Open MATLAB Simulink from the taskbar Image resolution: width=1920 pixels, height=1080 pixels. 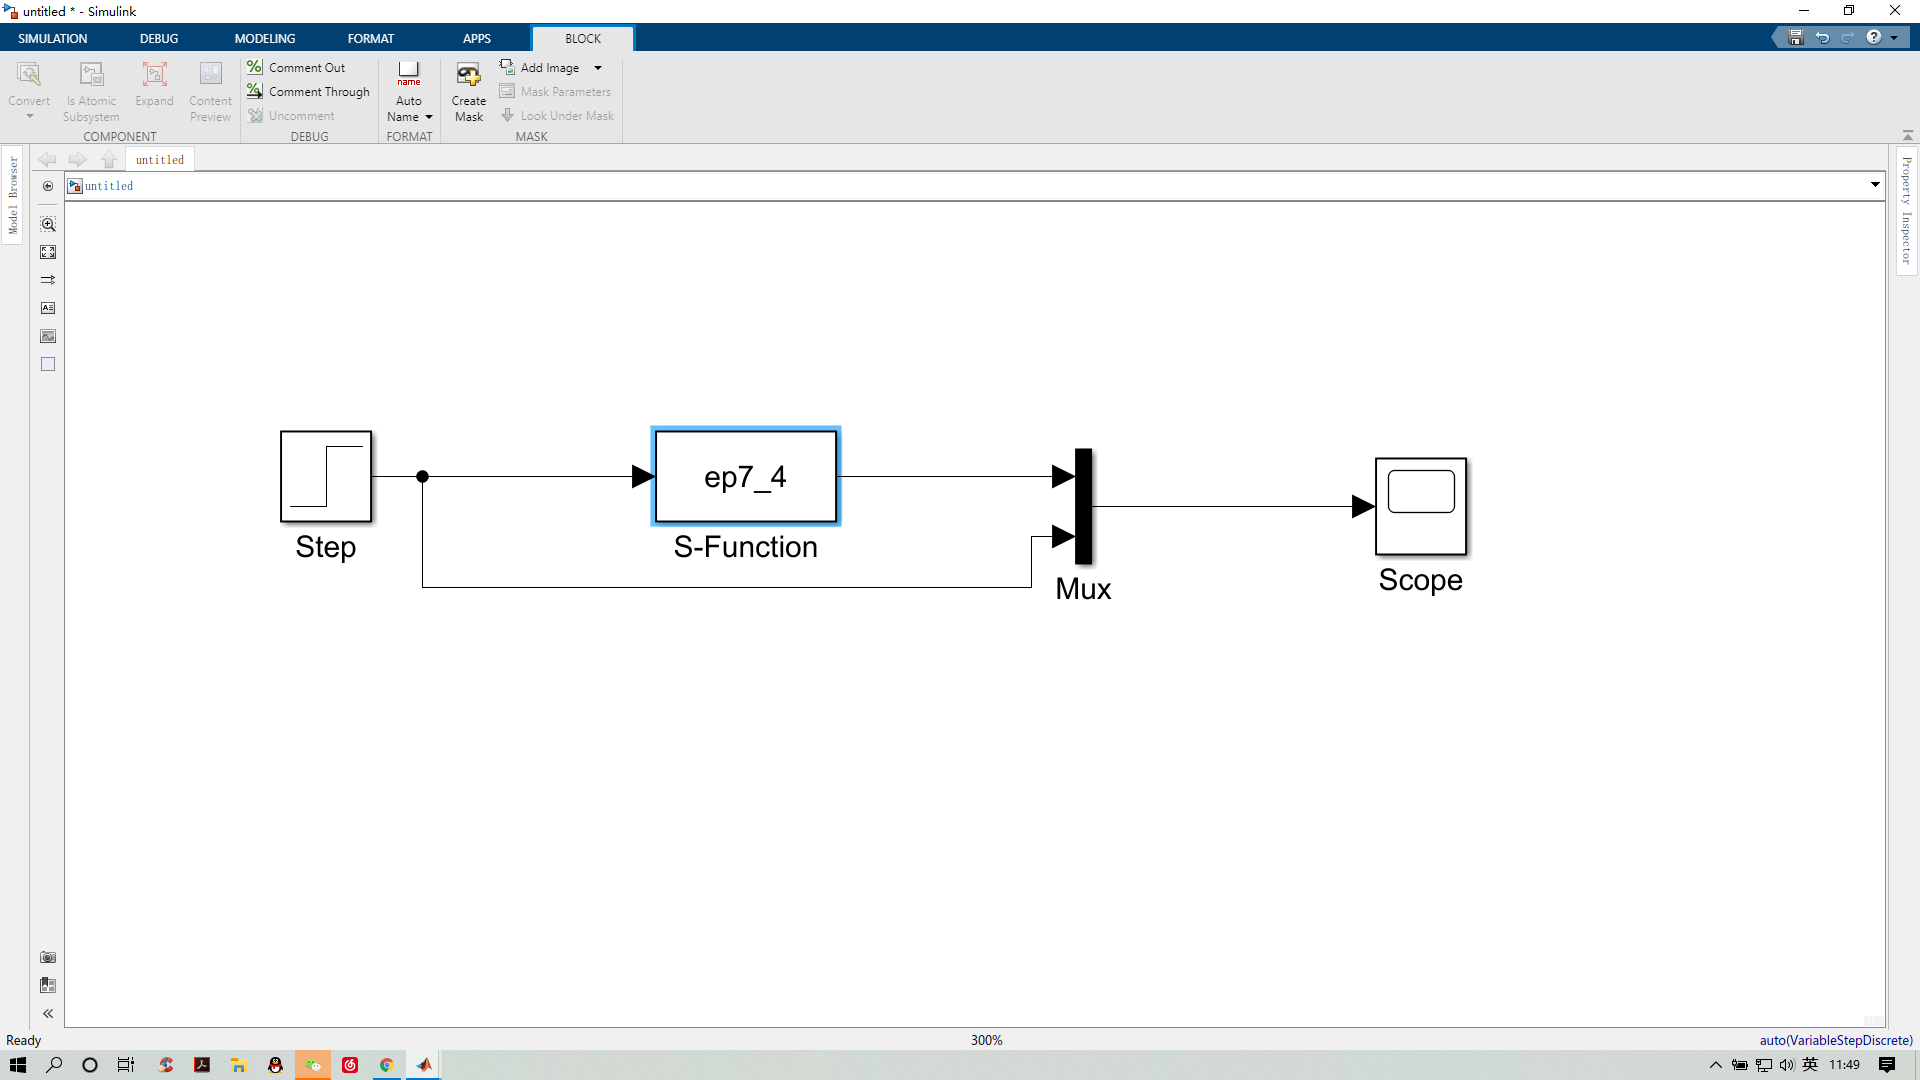point(423,1065)
